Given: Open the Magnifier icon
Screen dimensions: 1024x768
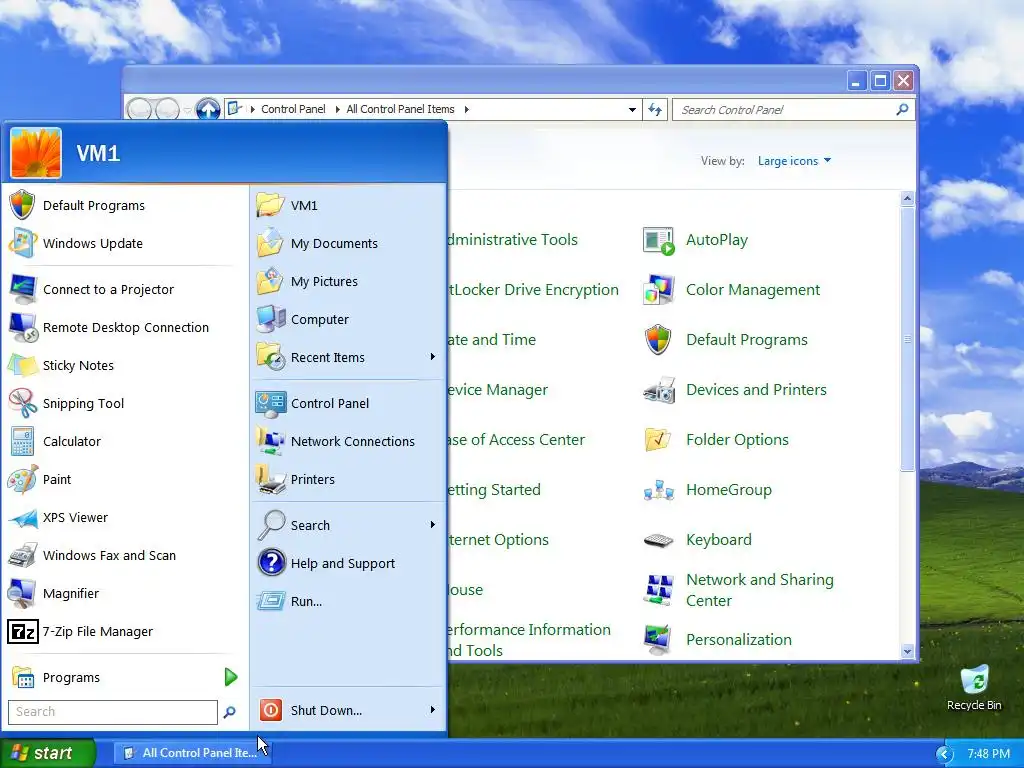Looking at the screenshot, I should (x=22, y=593).
